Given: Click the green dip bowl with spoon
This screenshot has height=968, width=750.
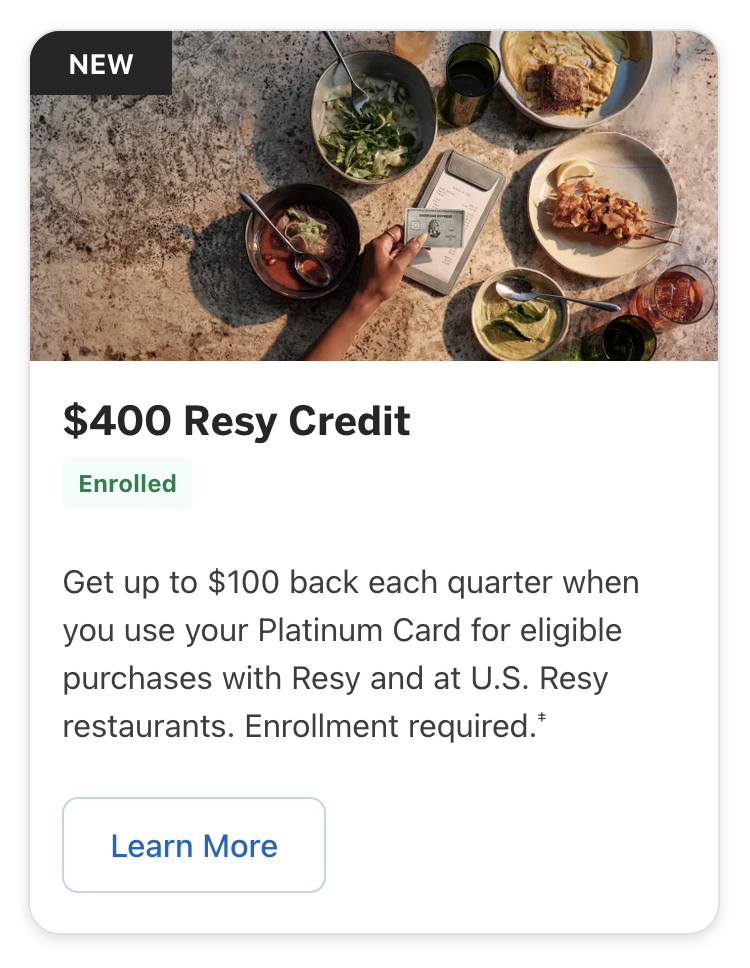Looking at the screenshot, I should coord(519,315).
